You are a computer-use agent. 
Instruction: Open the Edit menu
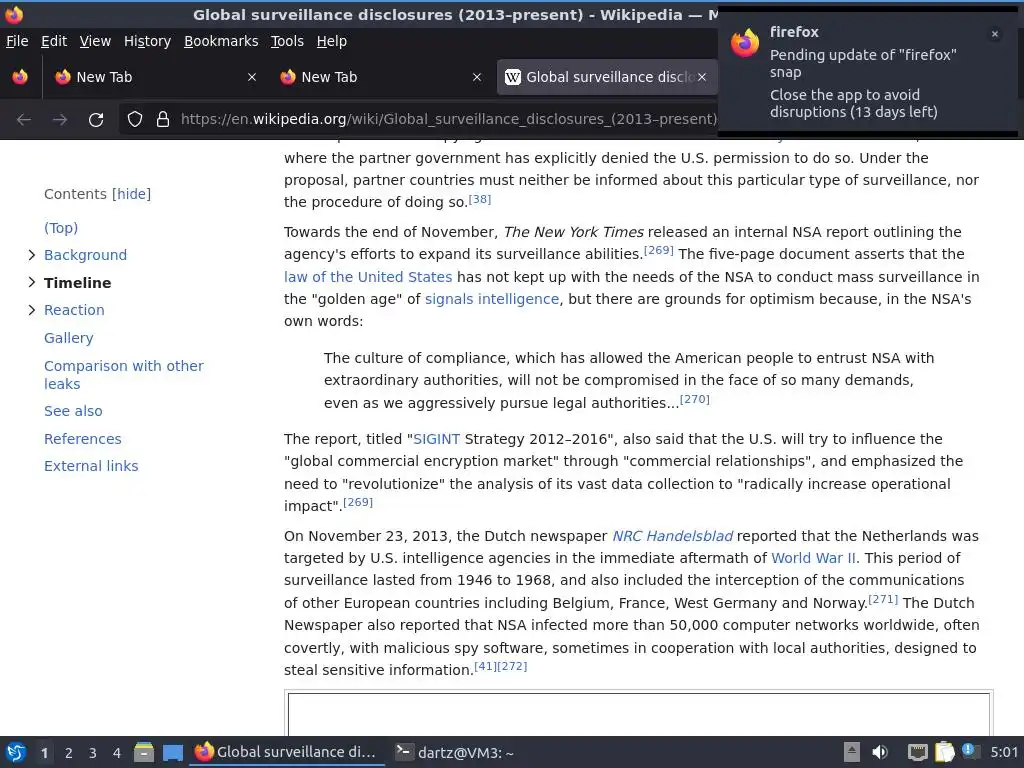pos(54,41)
